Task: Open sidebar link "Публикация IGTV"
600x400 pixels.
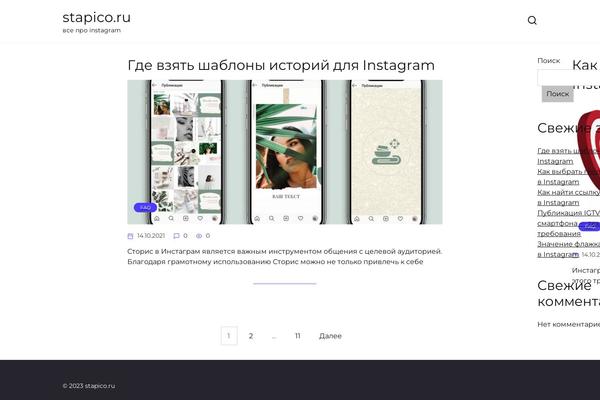Action: coord(569,223)
